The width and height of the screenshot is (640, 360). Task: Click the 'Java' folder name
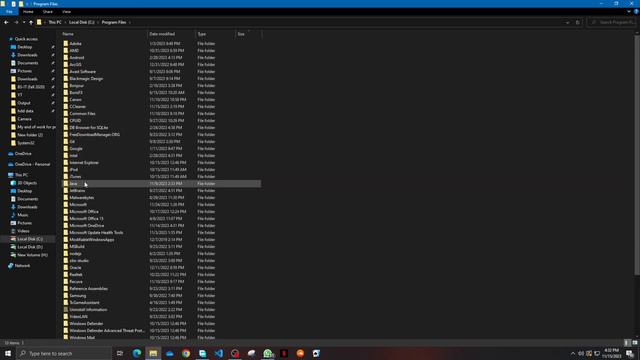[x=73, y=184]
